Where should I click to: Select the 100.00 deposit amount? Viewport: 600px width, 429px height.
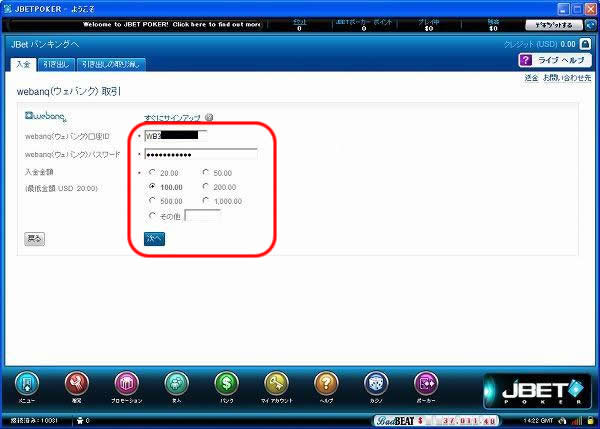point(152,187)
